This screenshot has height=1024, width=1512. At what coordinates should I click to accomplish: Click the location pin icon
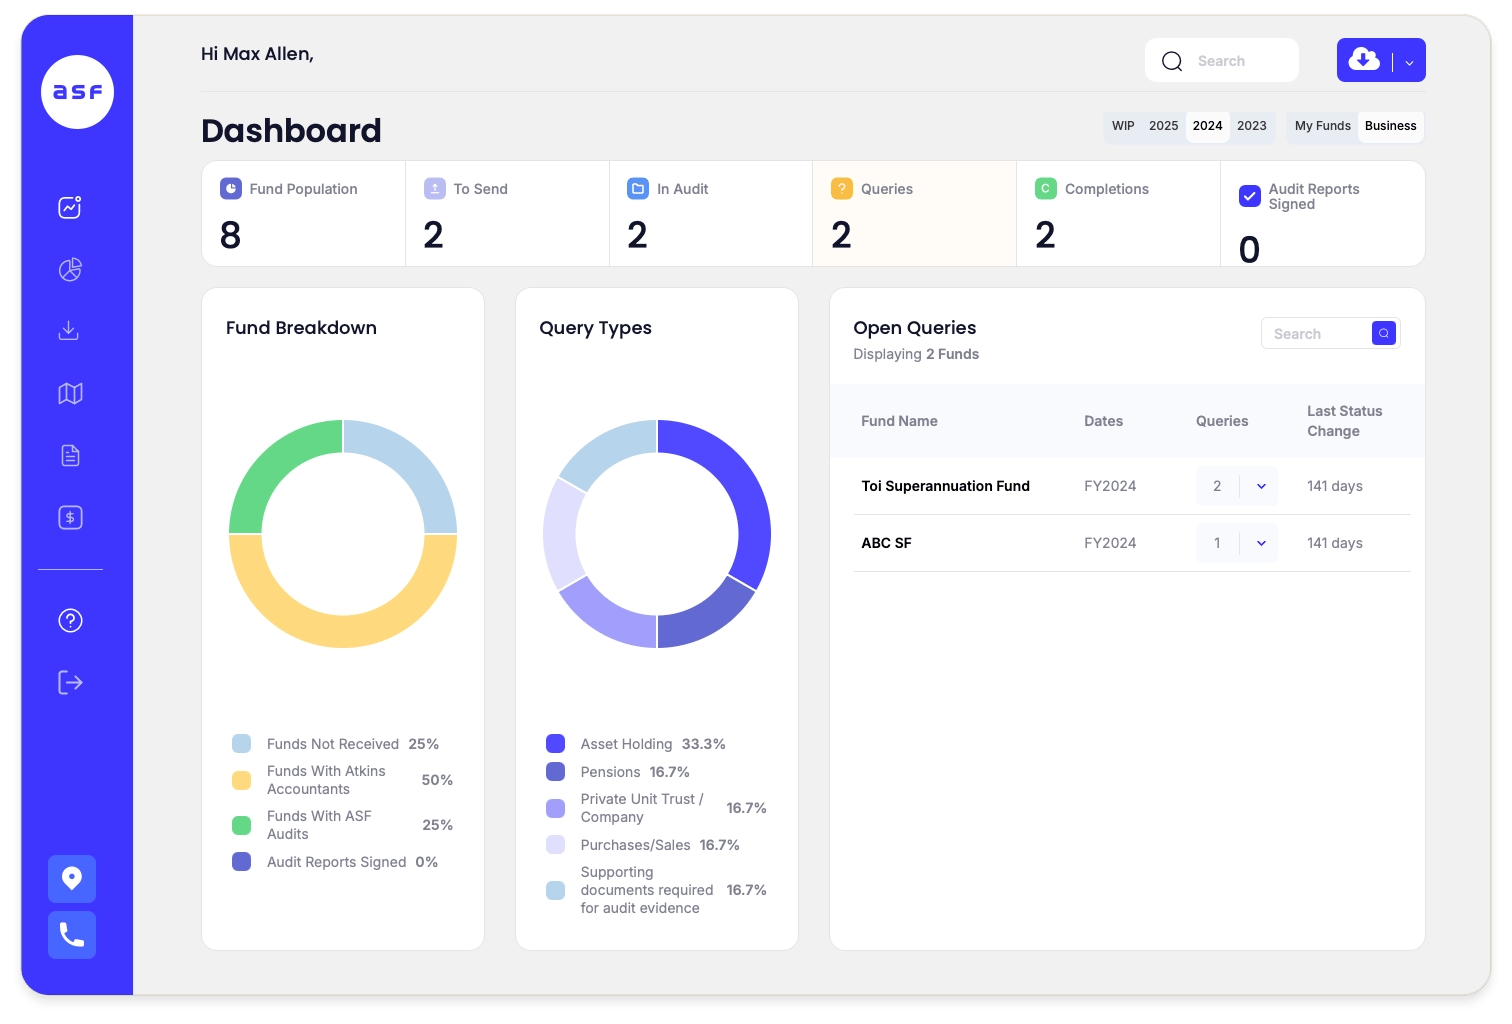[x=71, y=878]
